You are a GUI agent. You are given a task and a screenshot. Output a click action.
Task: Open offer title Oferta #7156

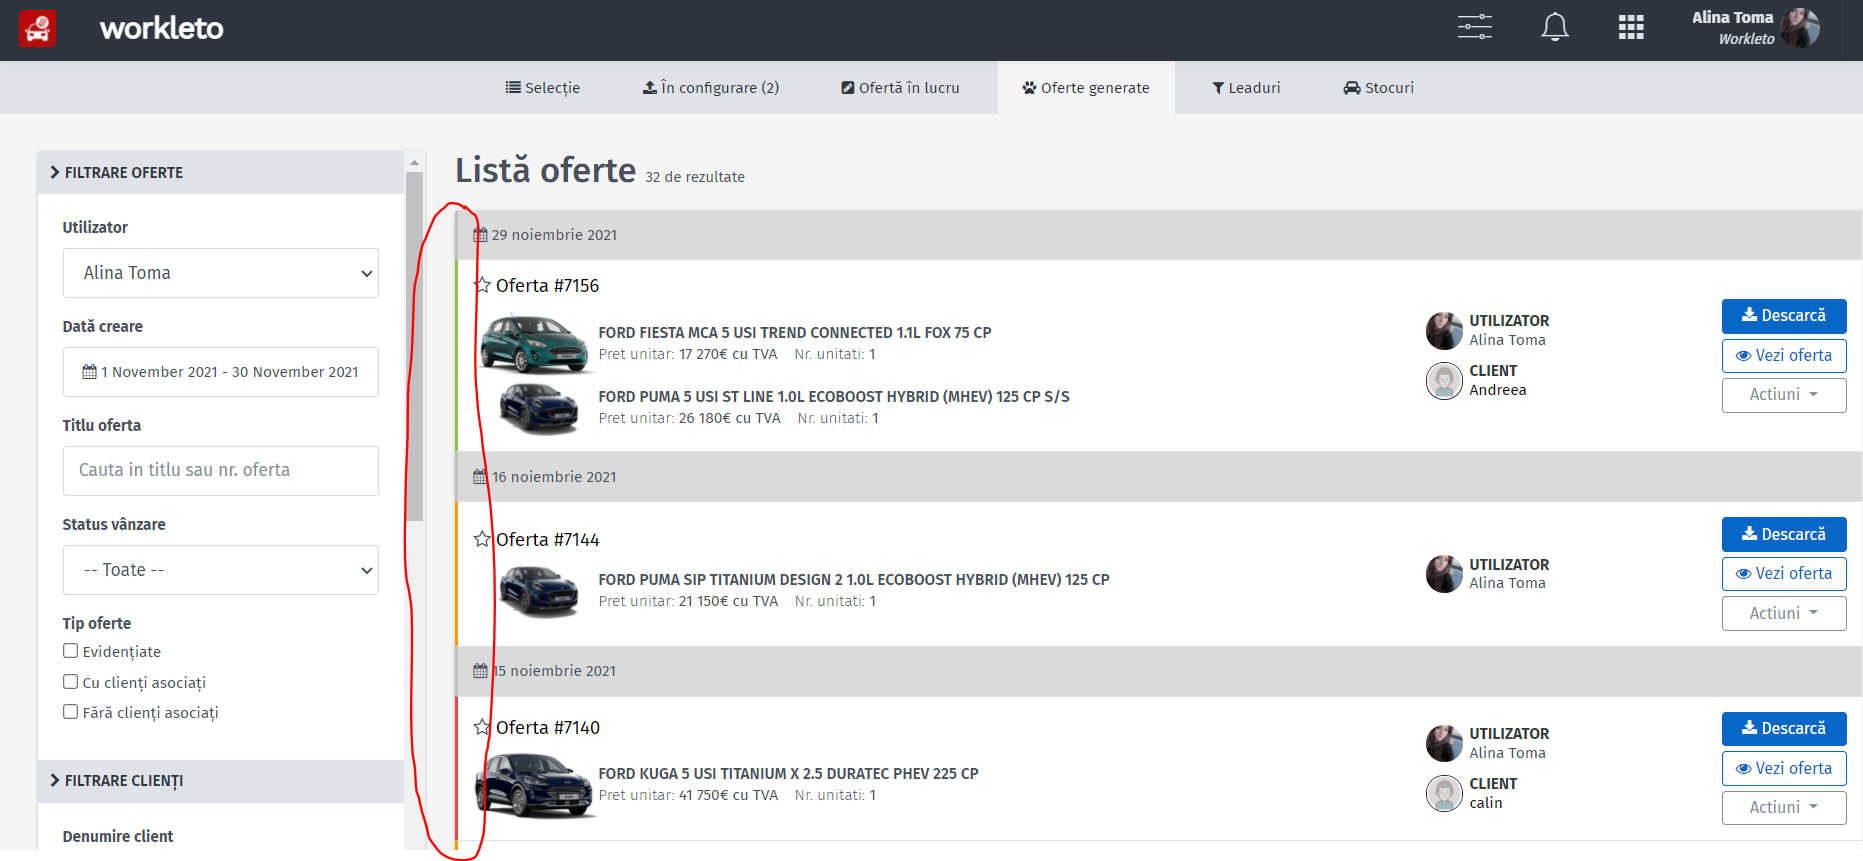(x=547, y=286)
